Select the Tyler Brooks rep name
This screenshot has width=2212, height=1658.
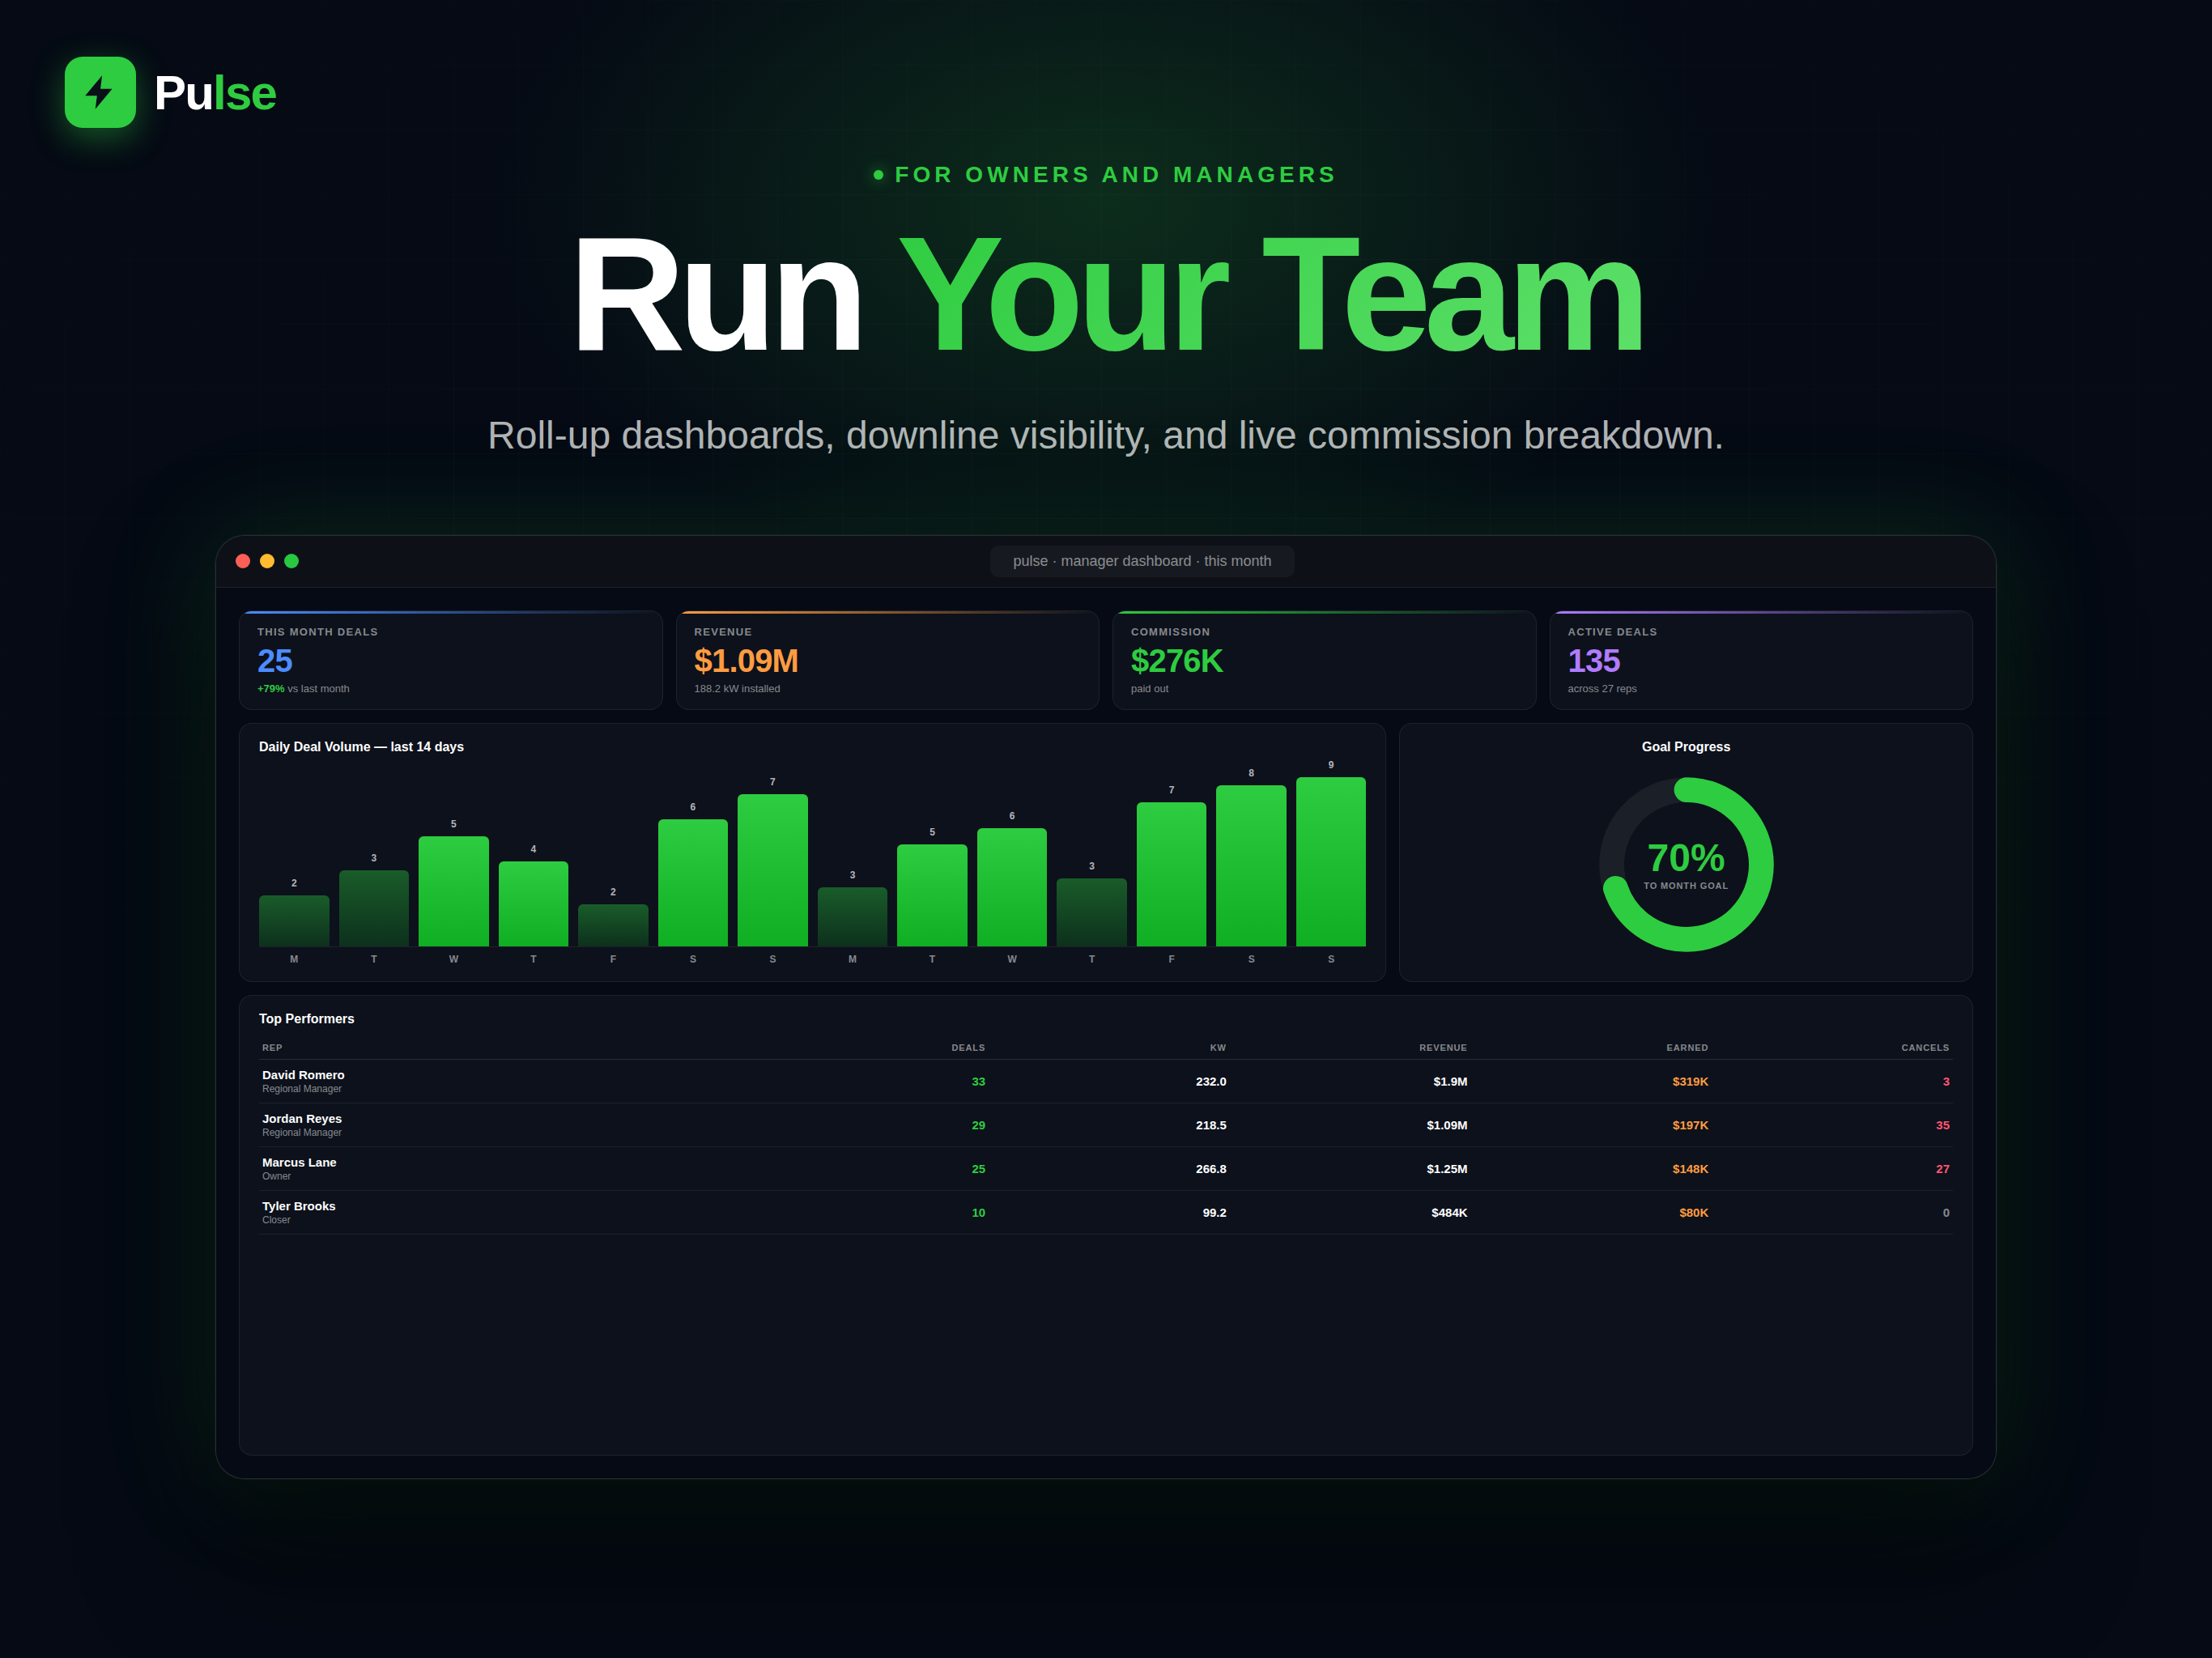click(299, 1206)
